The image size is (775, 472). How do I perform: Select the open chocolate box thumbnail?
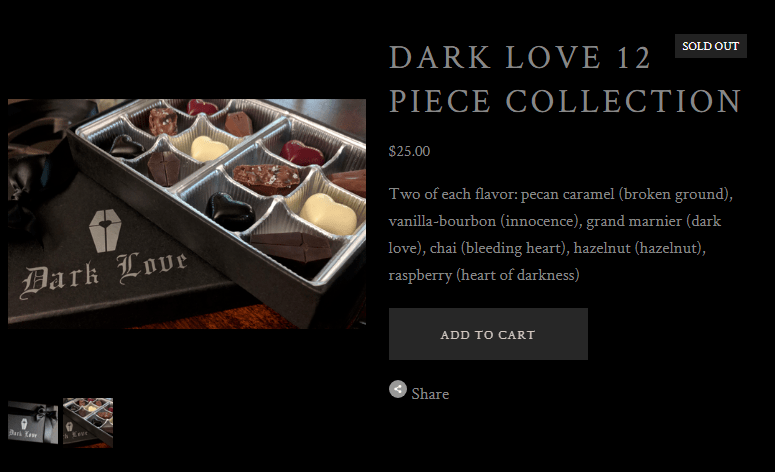click(x=88, y=423)
